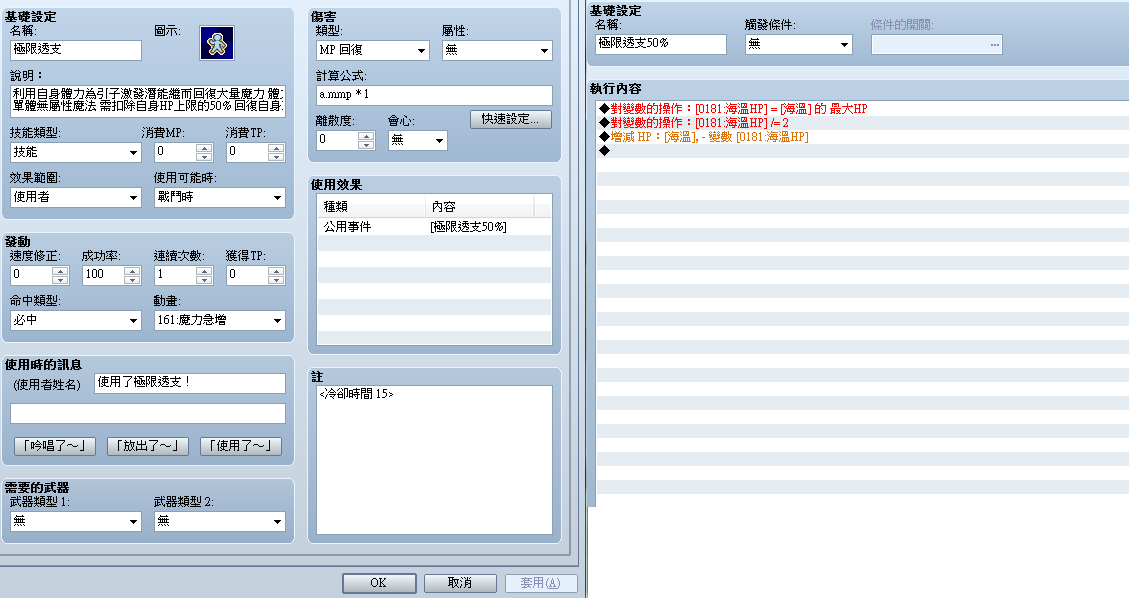Click the message field reading 使用了極限透支！

pyautogui.click(x=190, y=383)
